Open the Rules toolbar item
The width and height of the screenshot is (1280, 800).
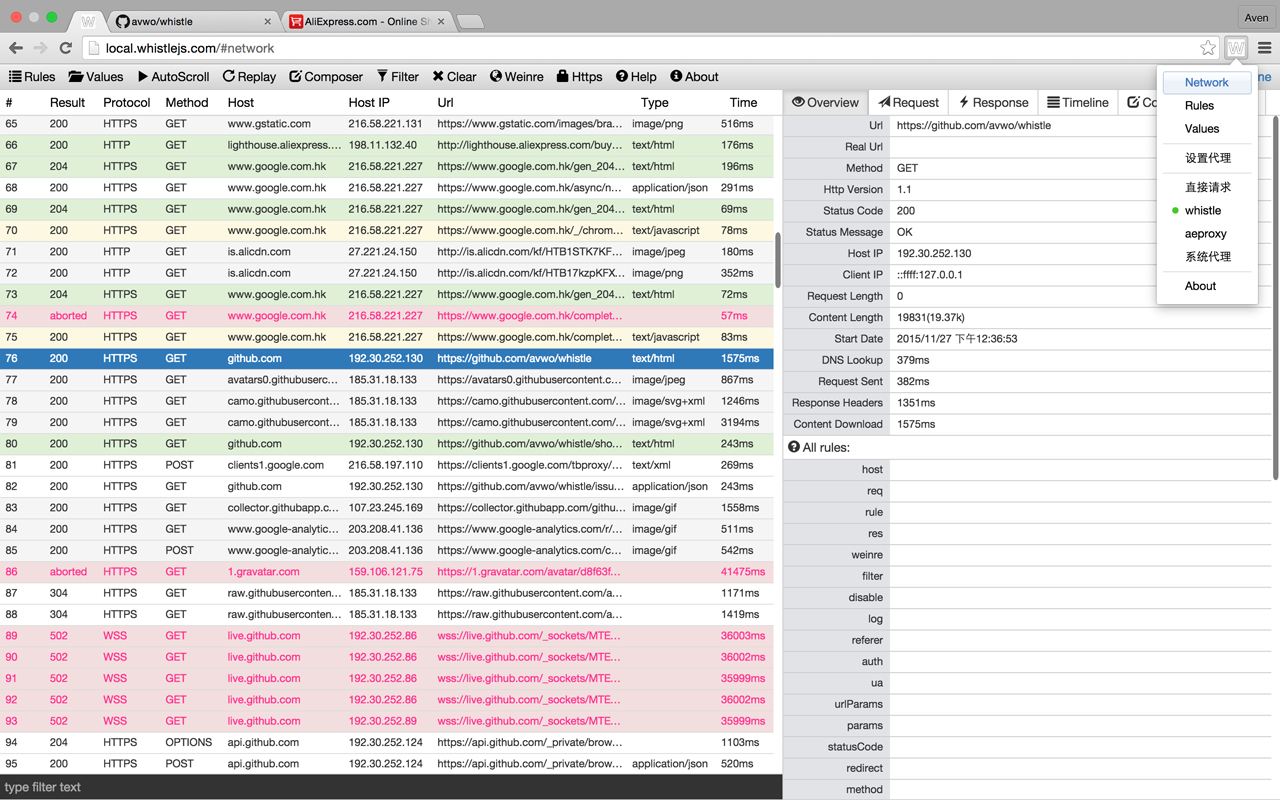(x=32, y=76)
